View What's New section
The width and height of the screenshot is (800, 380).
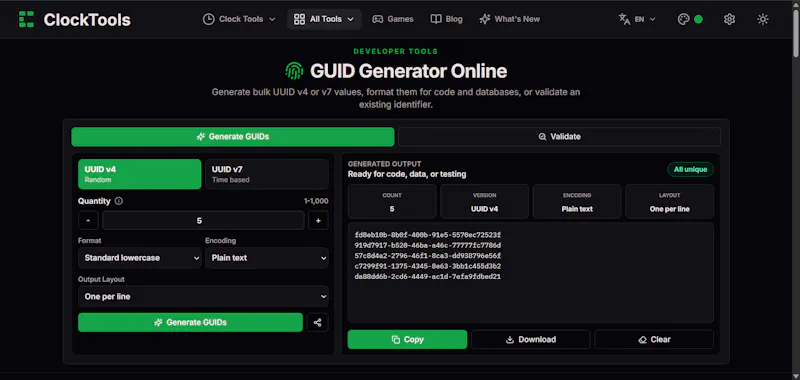[x=509, y=19]
